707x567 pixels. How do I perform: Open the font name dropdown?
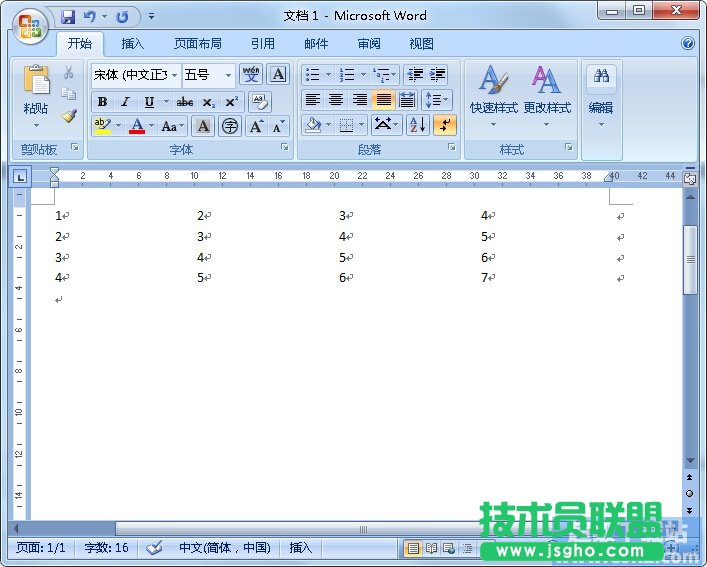point(174,75)
